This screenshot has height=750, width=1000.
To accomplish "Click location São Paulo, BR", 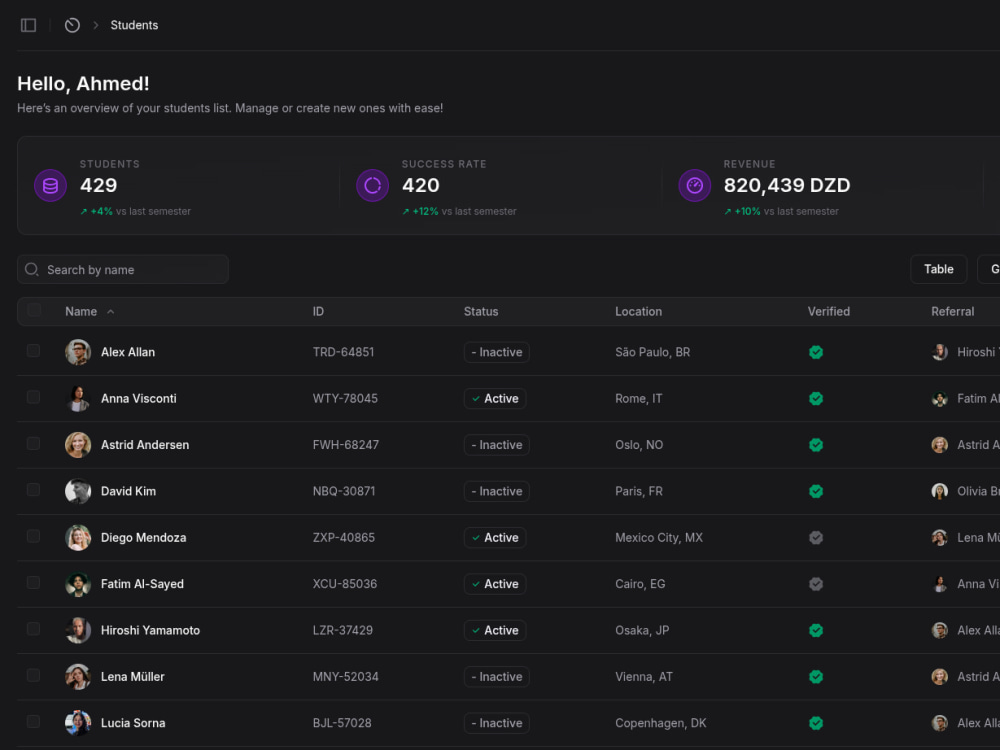I will 652,352.
